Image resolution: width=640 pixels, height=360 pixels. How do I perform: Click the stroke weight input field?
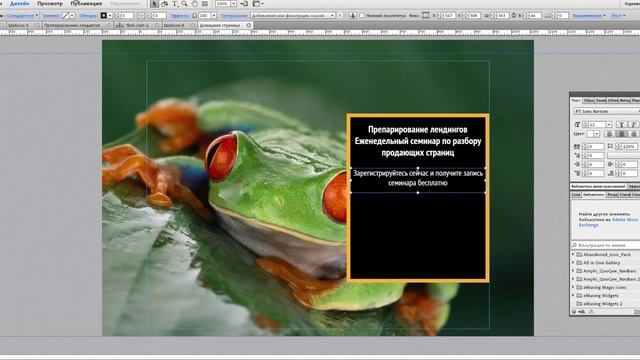[127, 16]
